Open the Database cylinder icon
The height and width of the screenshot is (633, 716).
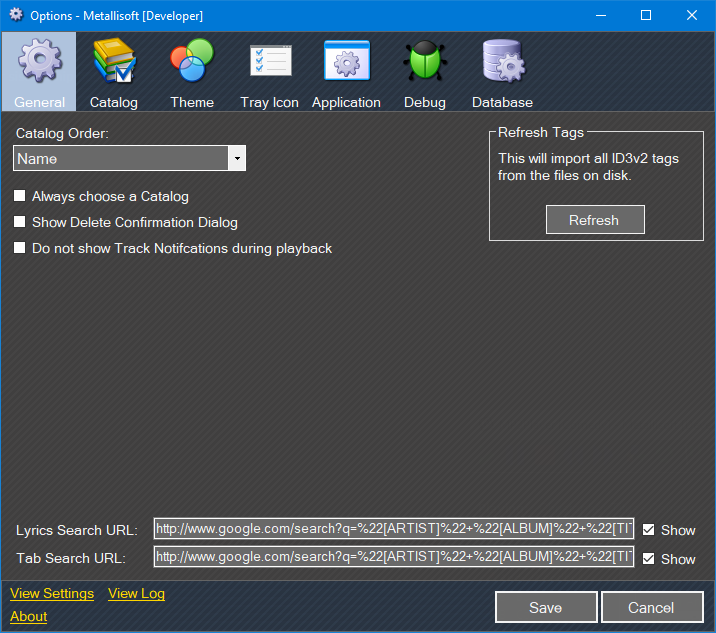point(502,64)
